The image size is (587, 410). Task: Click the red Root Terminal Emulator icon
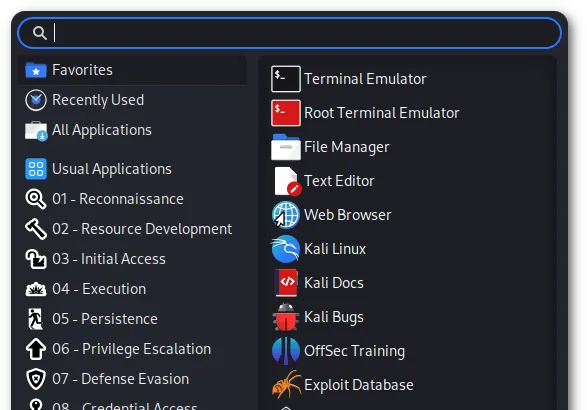coord(286,113)
